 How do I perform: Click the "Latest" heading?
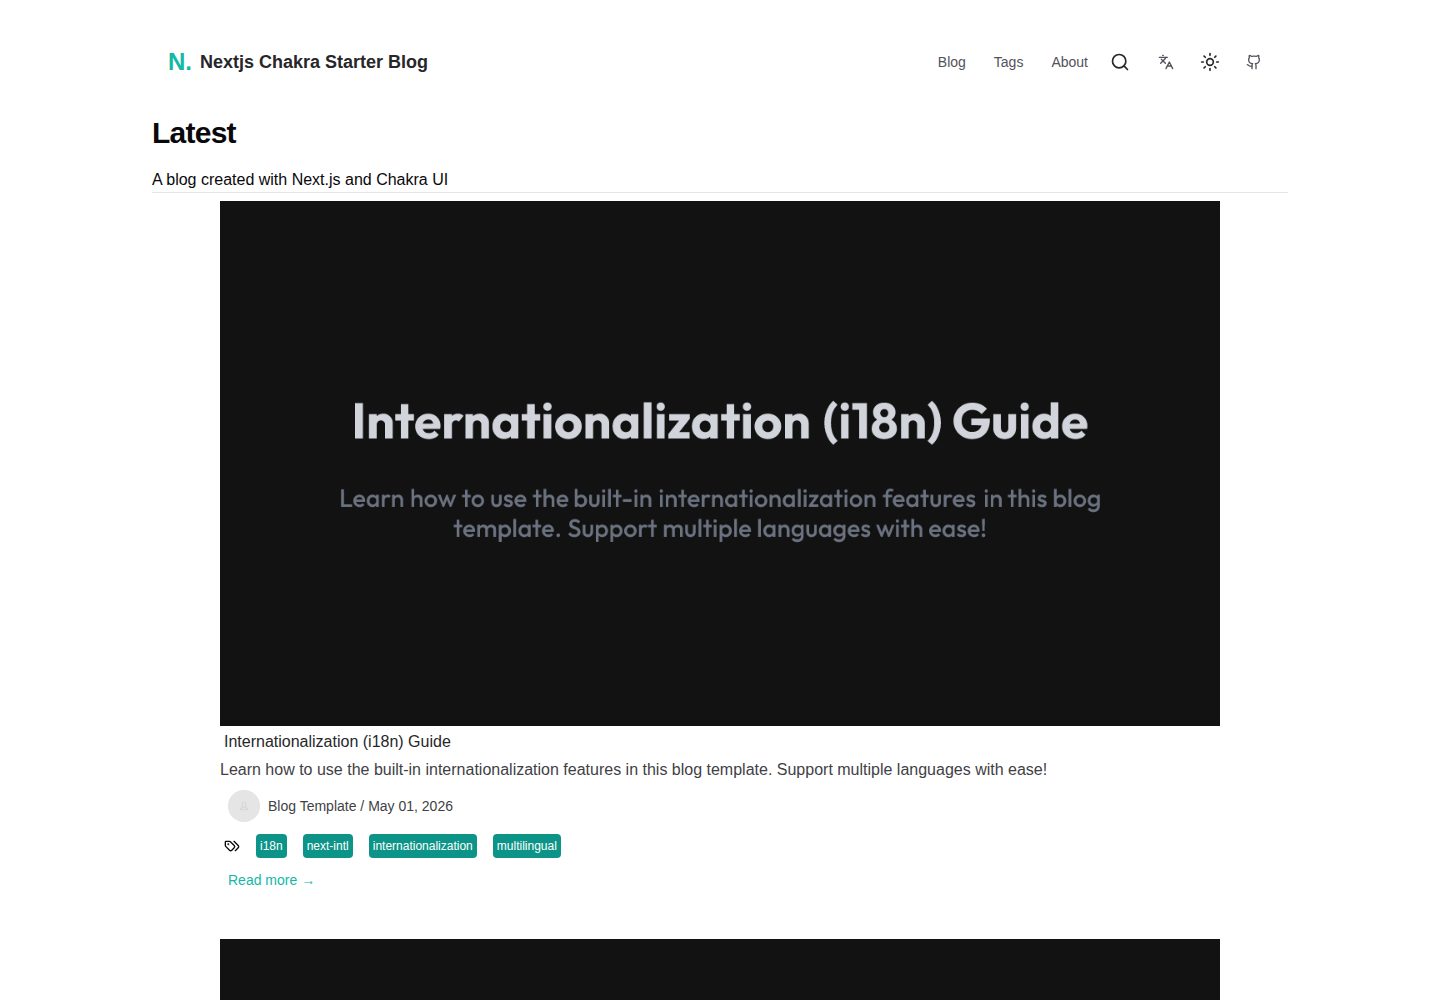pyautogui.click(x=194, y=133)
